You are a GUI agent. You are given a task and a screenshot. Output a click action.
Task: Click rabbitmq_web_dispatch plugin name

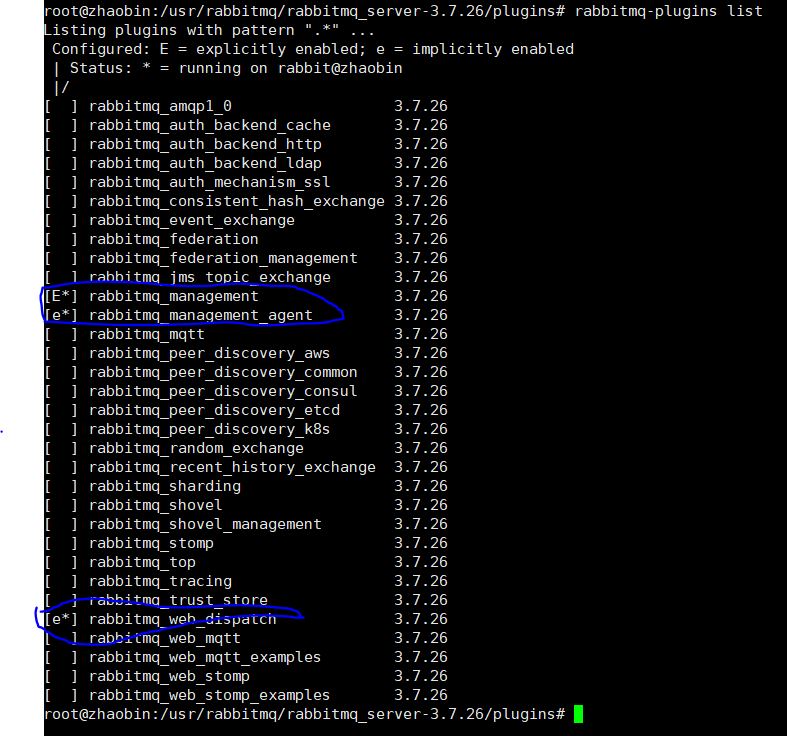183,620
